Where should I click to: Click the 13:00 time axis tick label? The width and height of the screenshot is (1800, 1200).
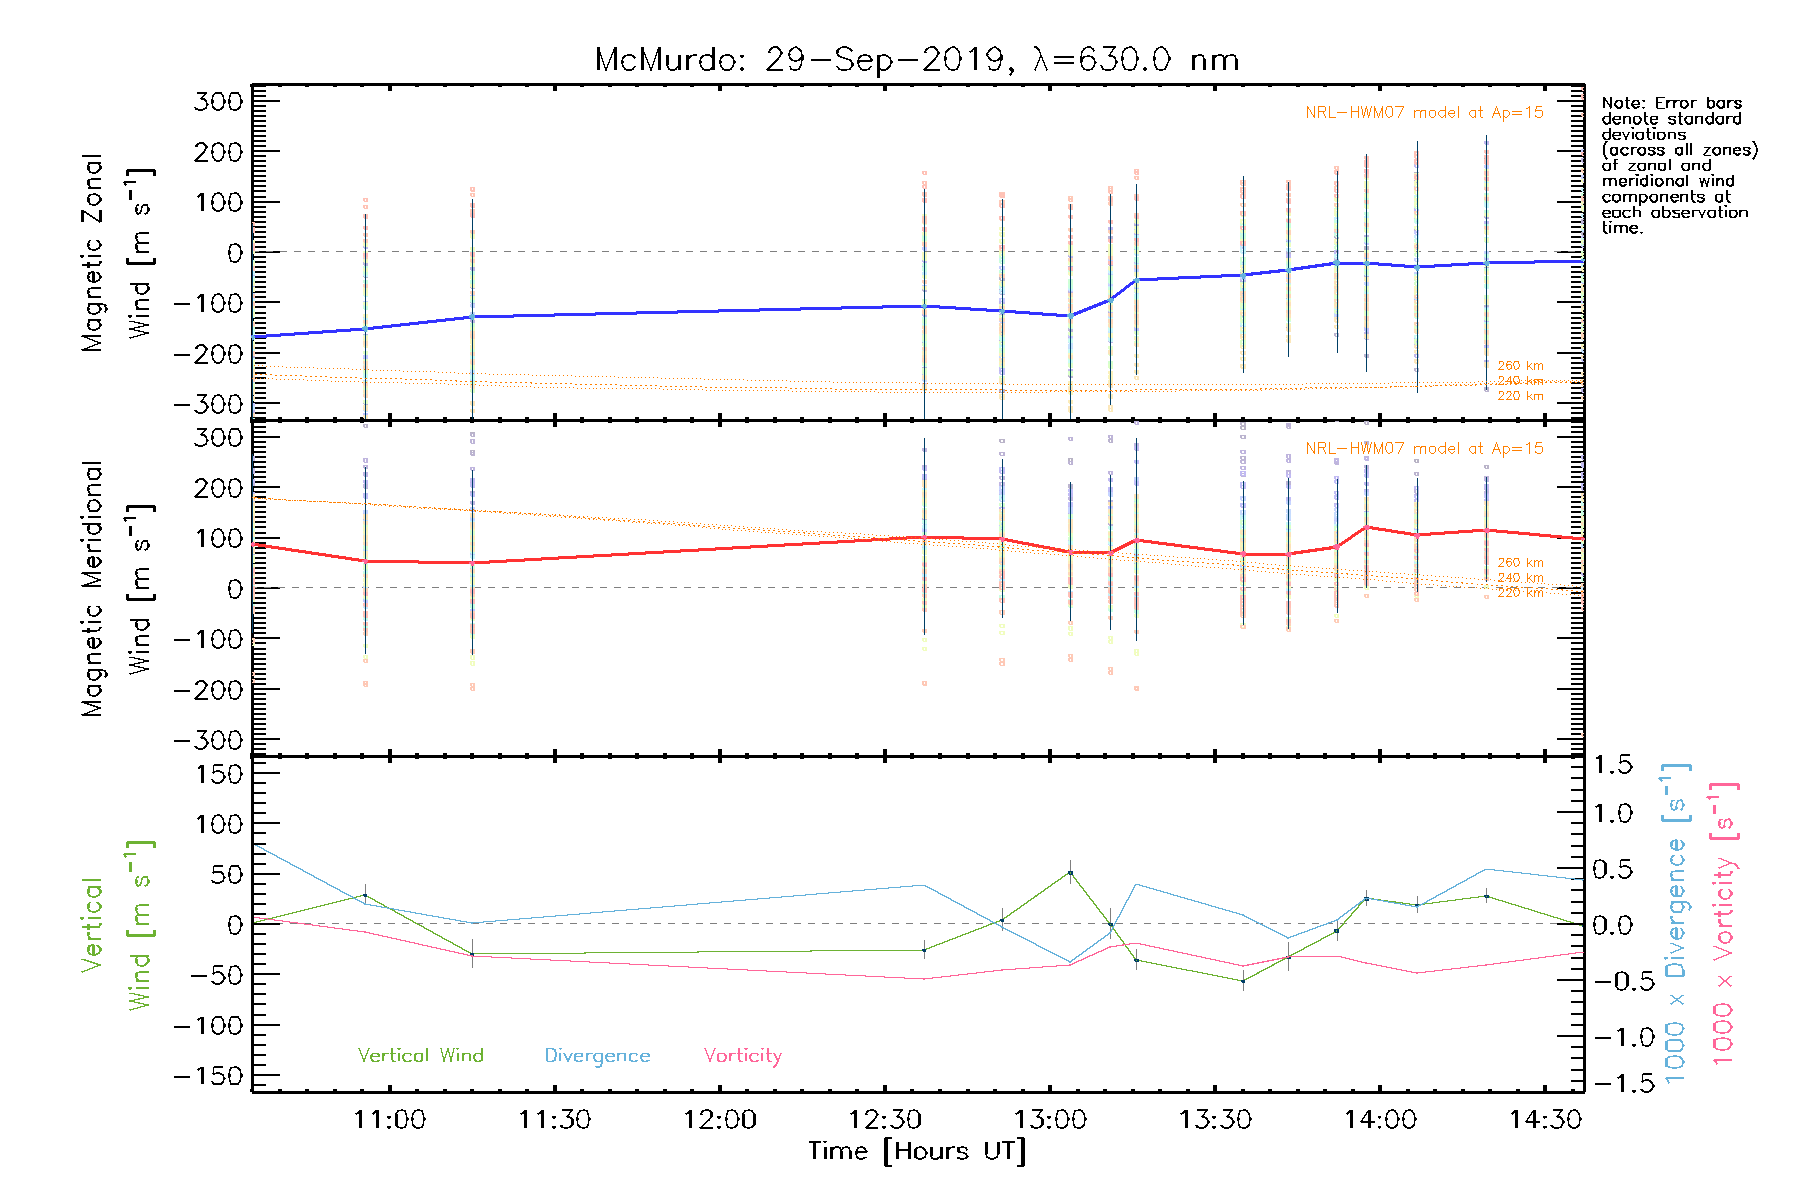click(1050, 1120)
